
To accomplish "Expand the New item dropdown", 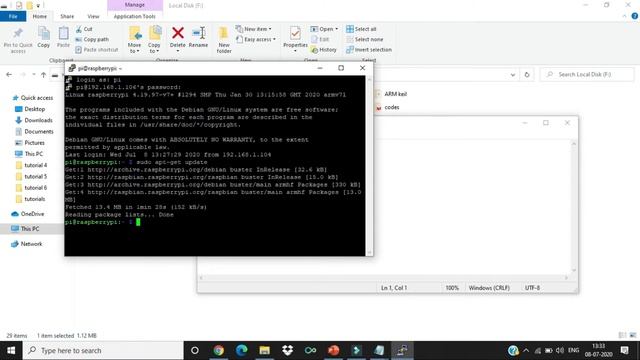I will click(253, 29).
